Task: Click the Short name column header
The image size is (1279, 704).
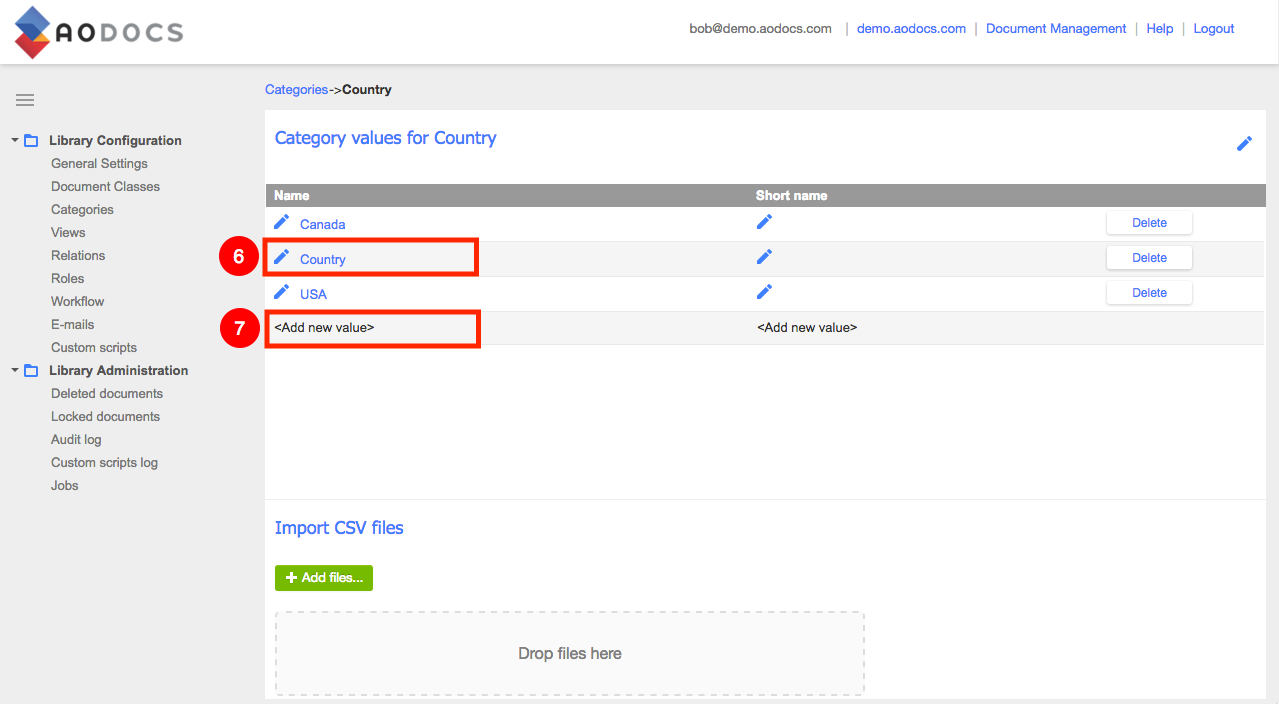Action: (x=791, y=196)
